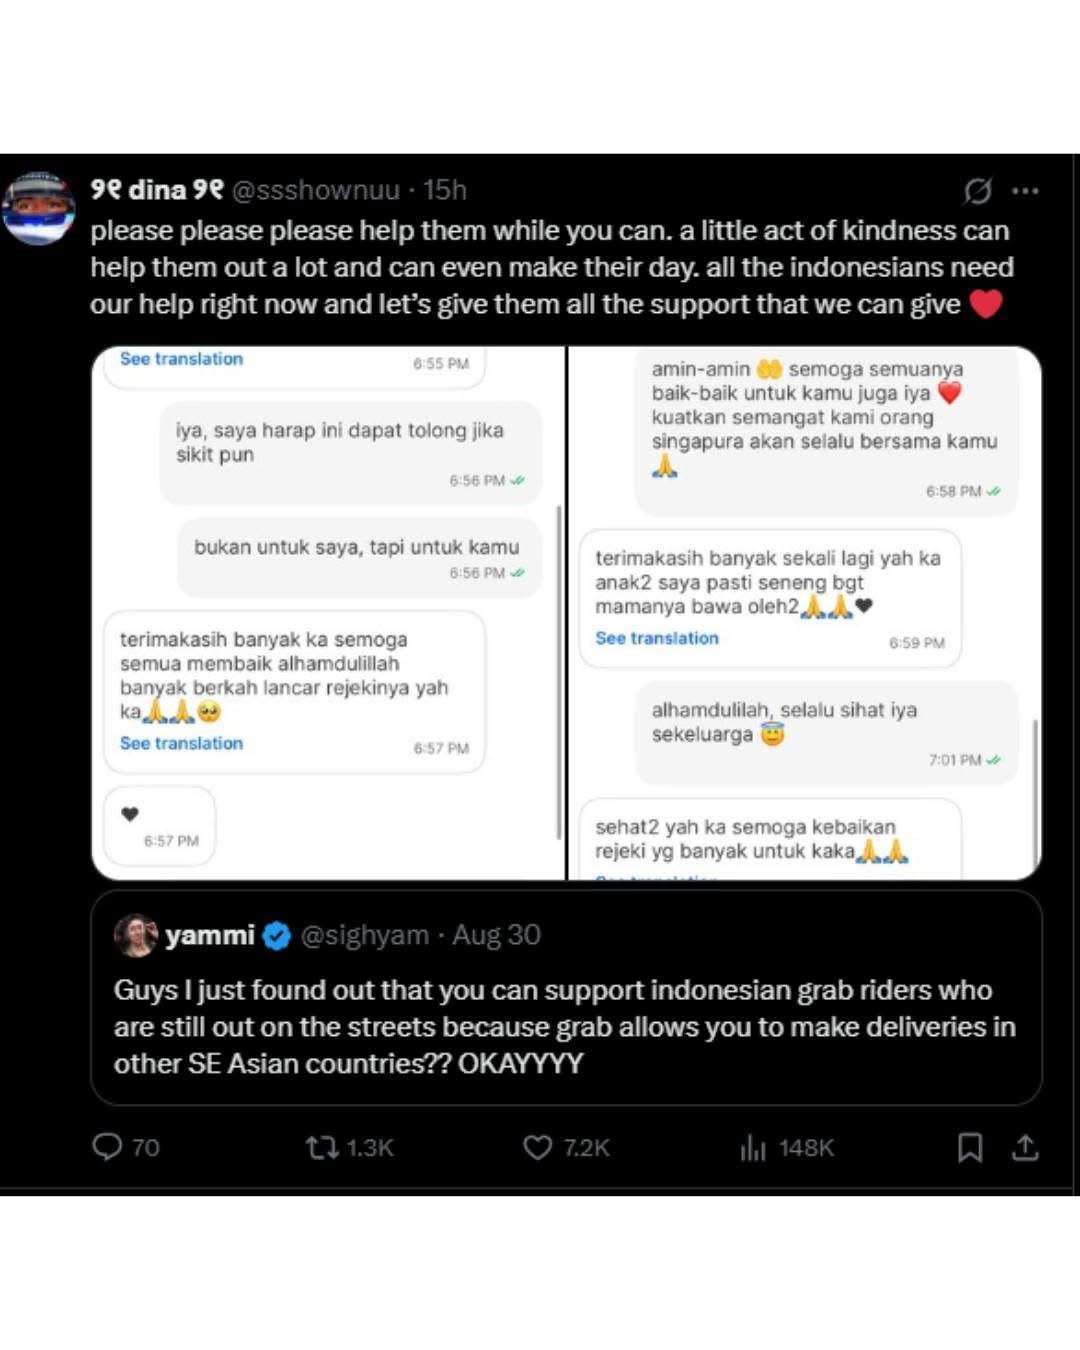Open the quoted tweet about grab riders
The image size is (1080, 1350).
click(x=566, y=998)
